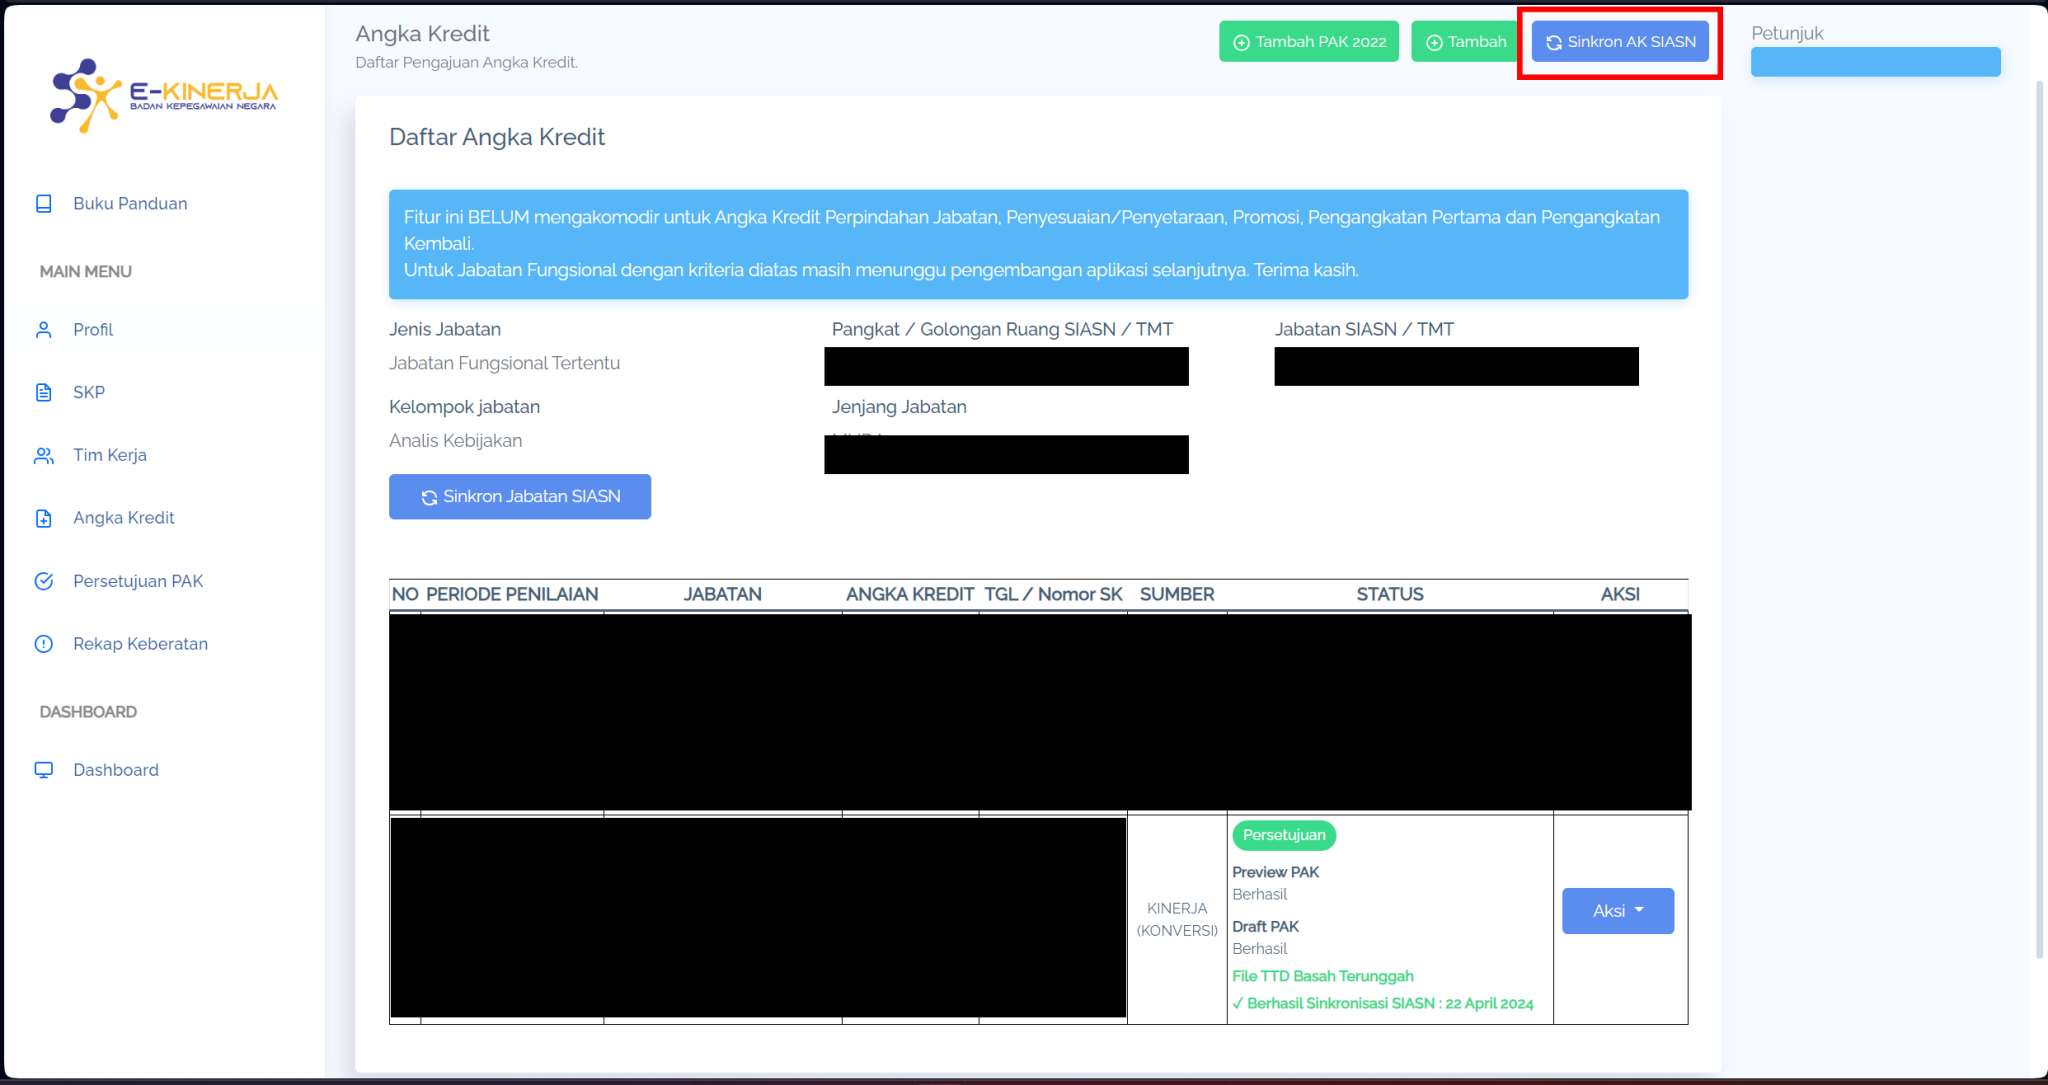Click the Tim Kerja people icon

pos(44,456)
